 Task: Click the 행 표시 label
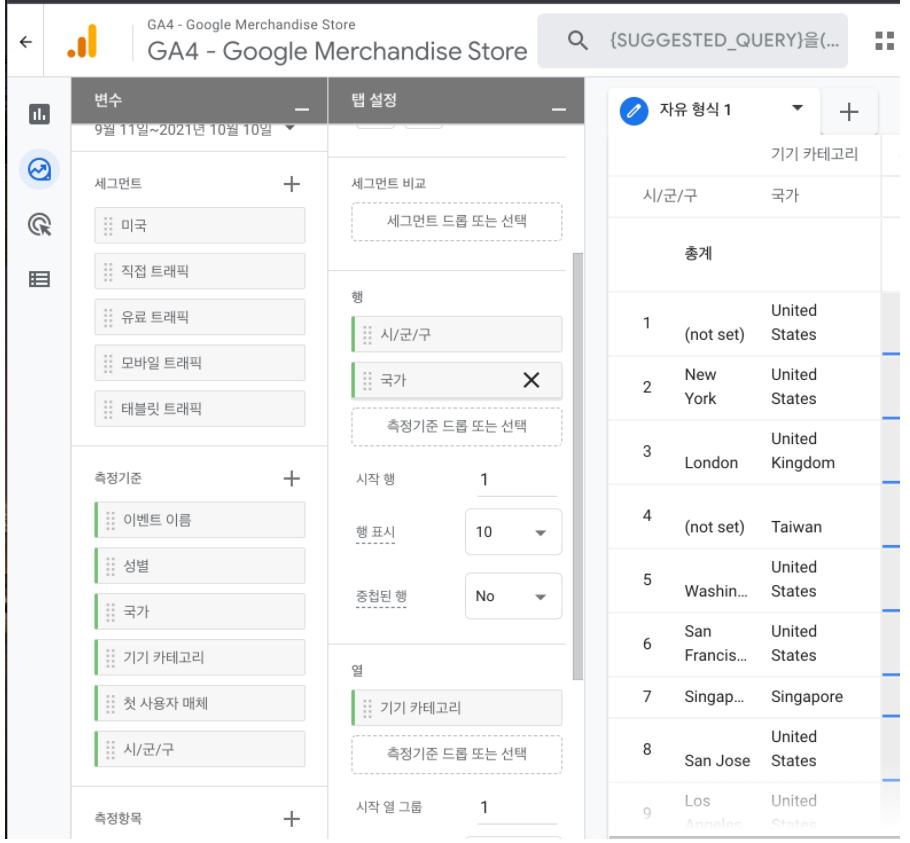point(375,532)
